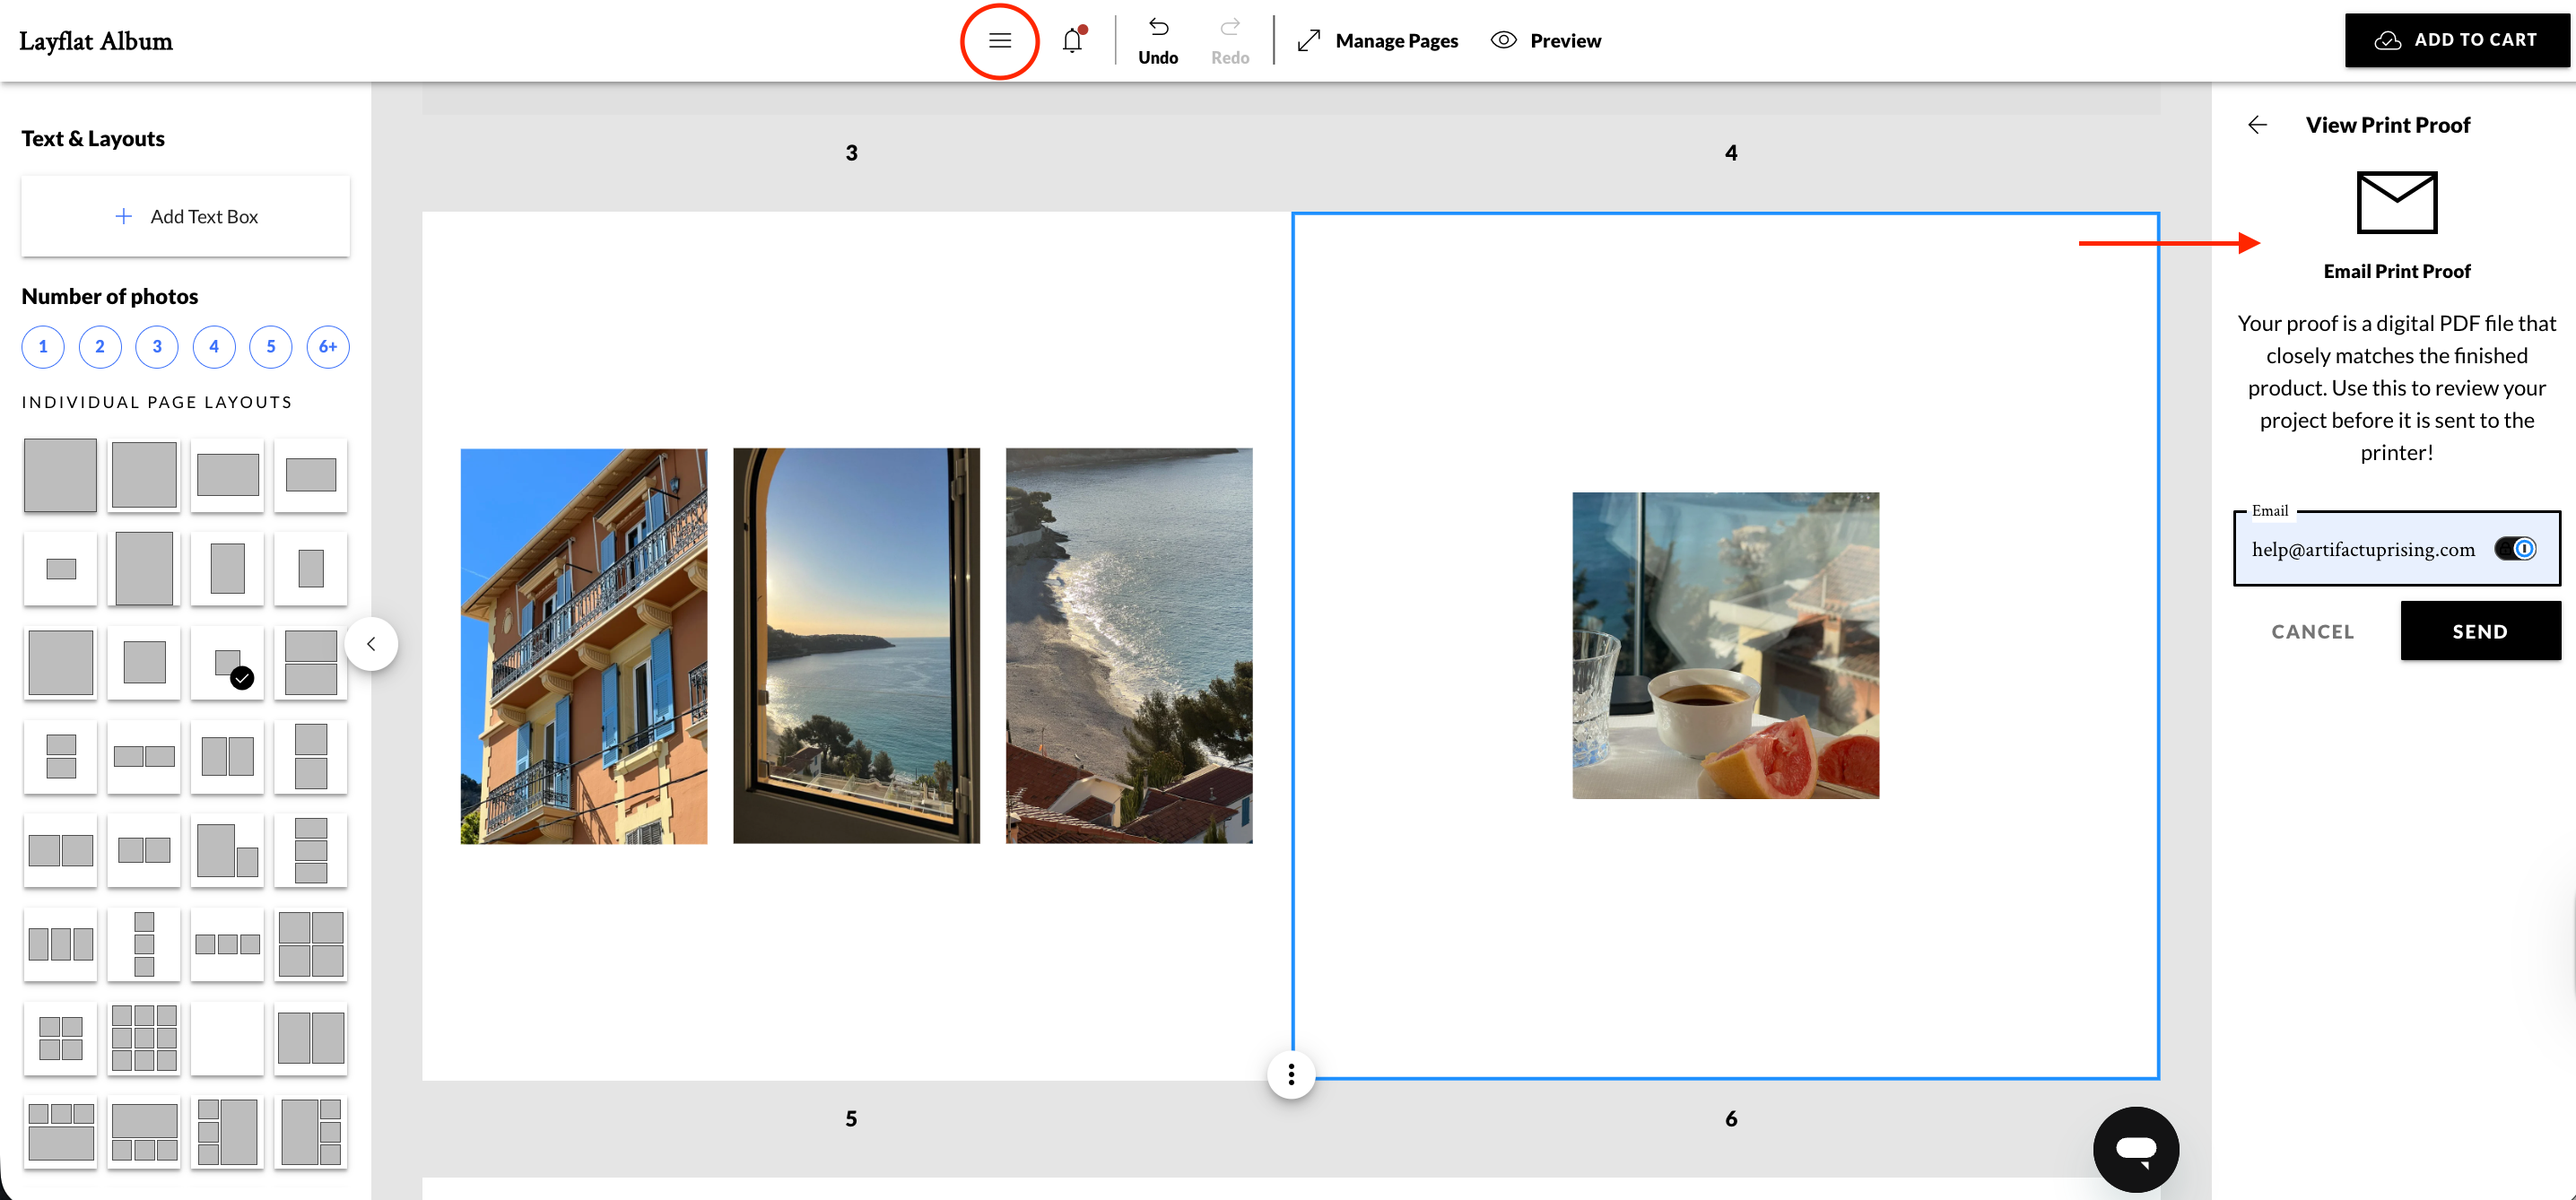Image resolution: width=2576 pixels, height=1200 pixels.
Task: Select 6+ photos filter circle
Action: 327,347
